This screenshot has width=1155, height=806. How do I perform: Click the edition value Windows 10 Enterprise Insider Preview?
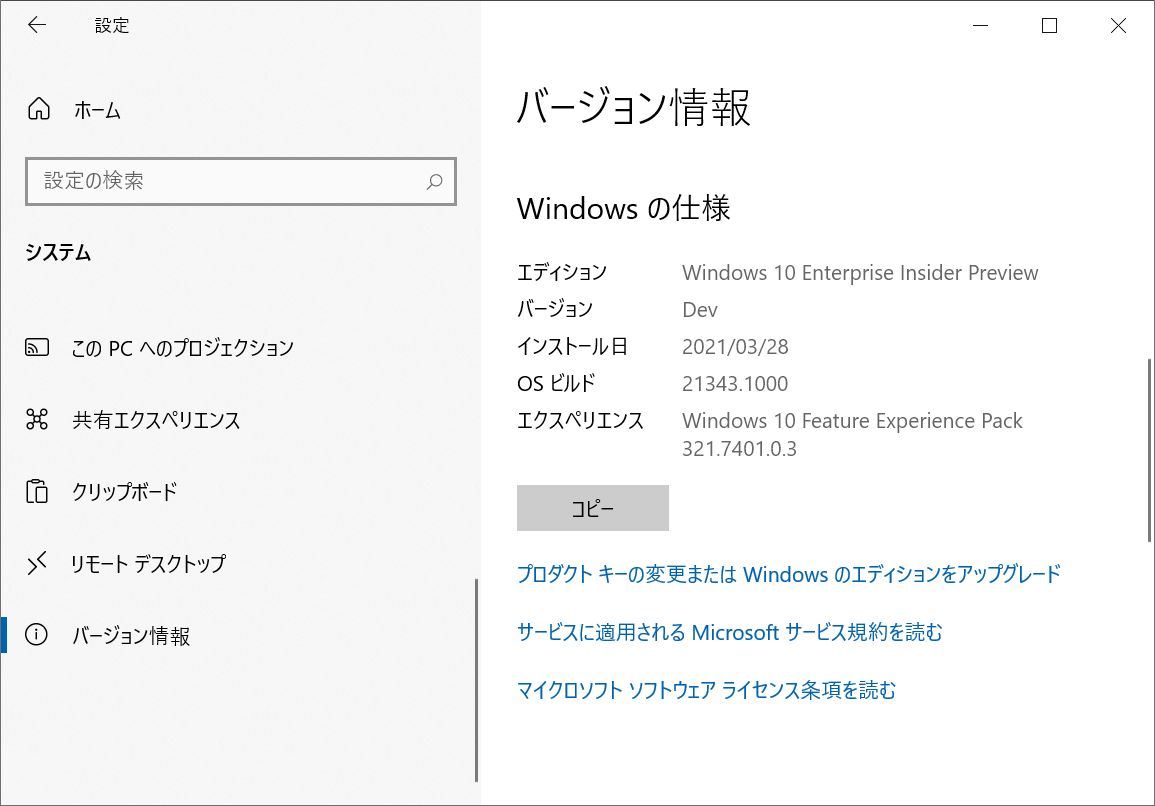tap(860, 273)
